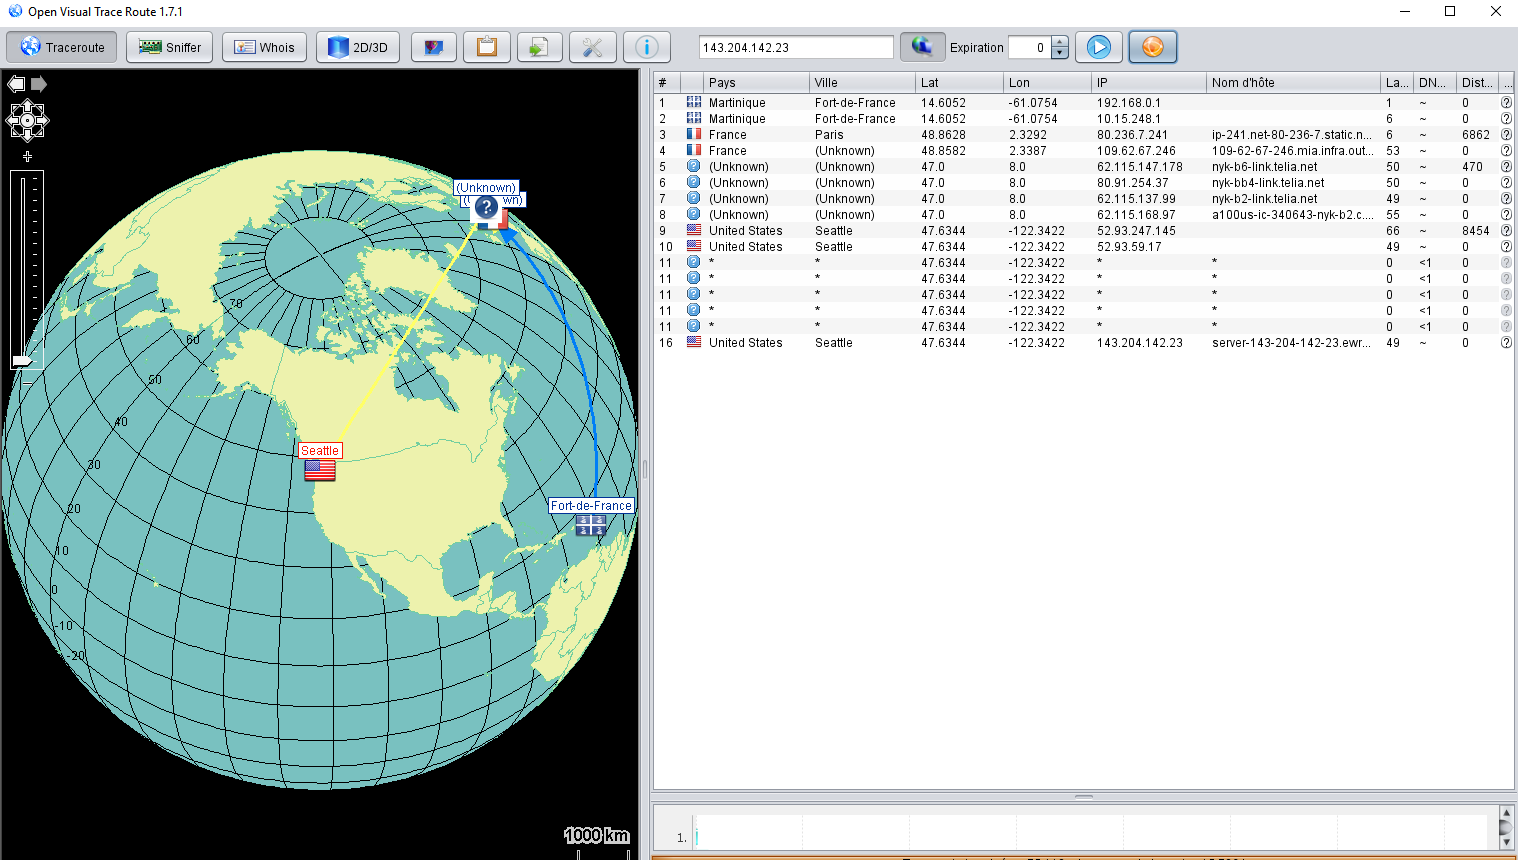
Task: Click the bottom panel scrollbar down arrow
Action: [1506, 842]
